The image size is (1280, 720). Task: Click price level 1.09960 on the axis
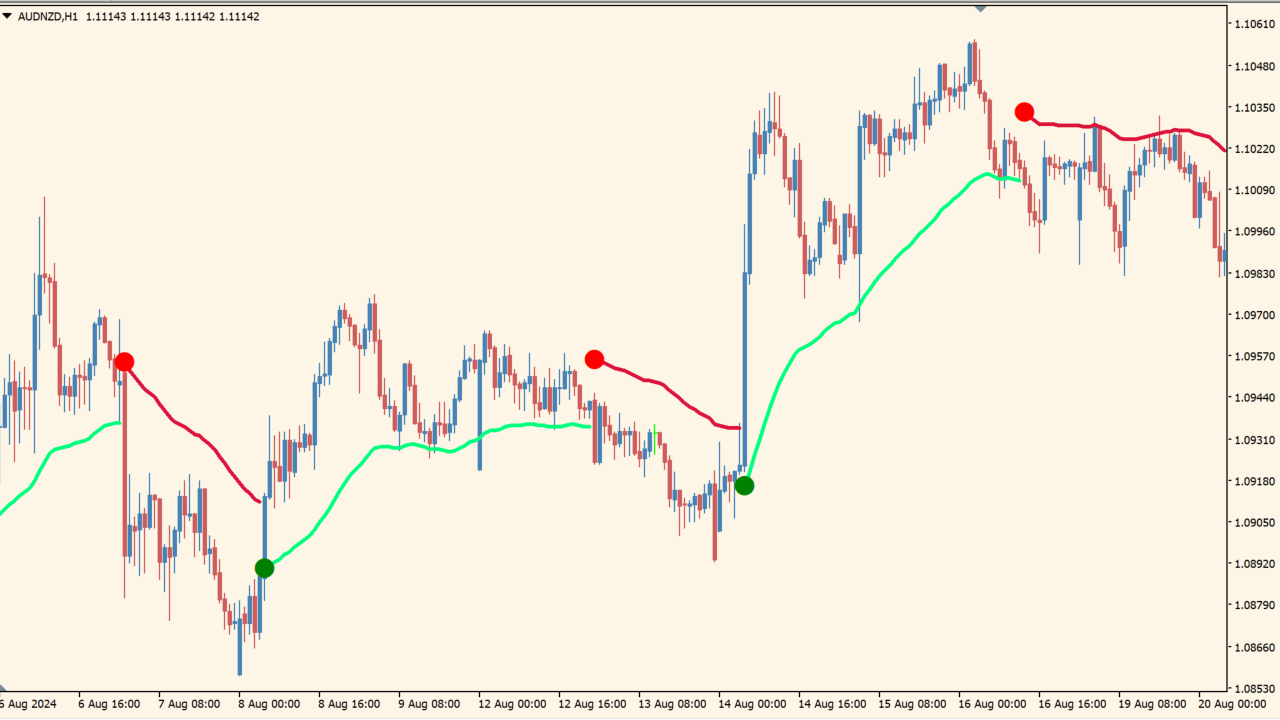pos(1255,232)
